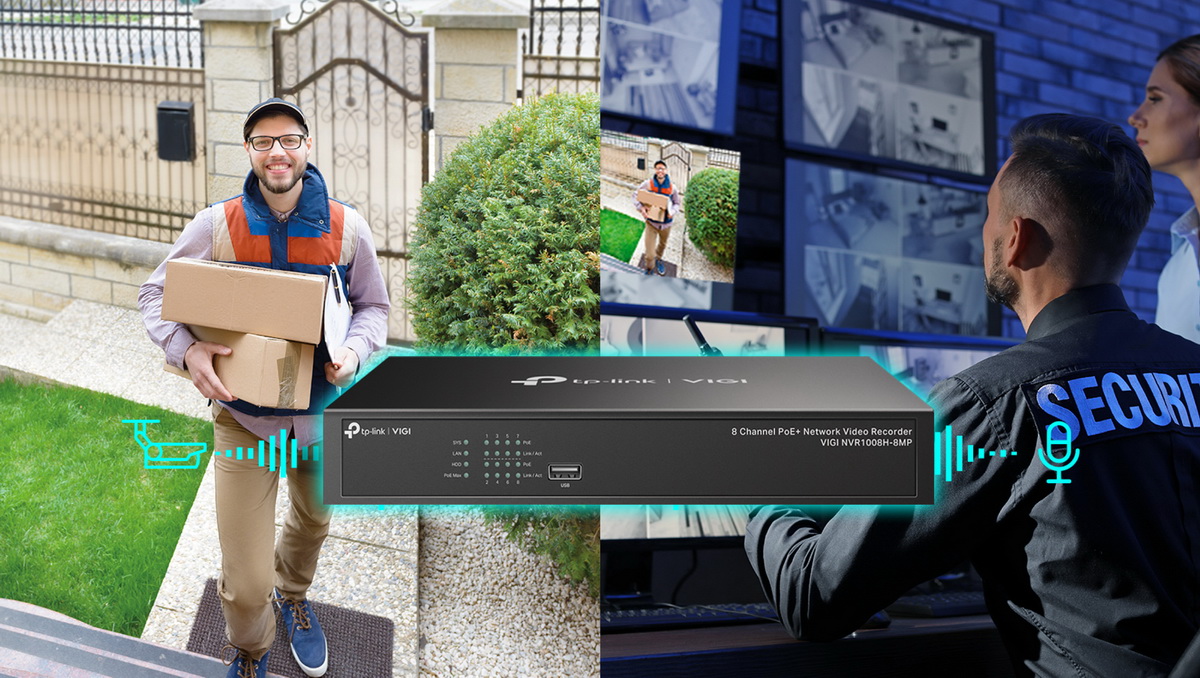Click the delivery man's black cap
The width and height of the screenshot is (1200, 678).
(274, 112)
